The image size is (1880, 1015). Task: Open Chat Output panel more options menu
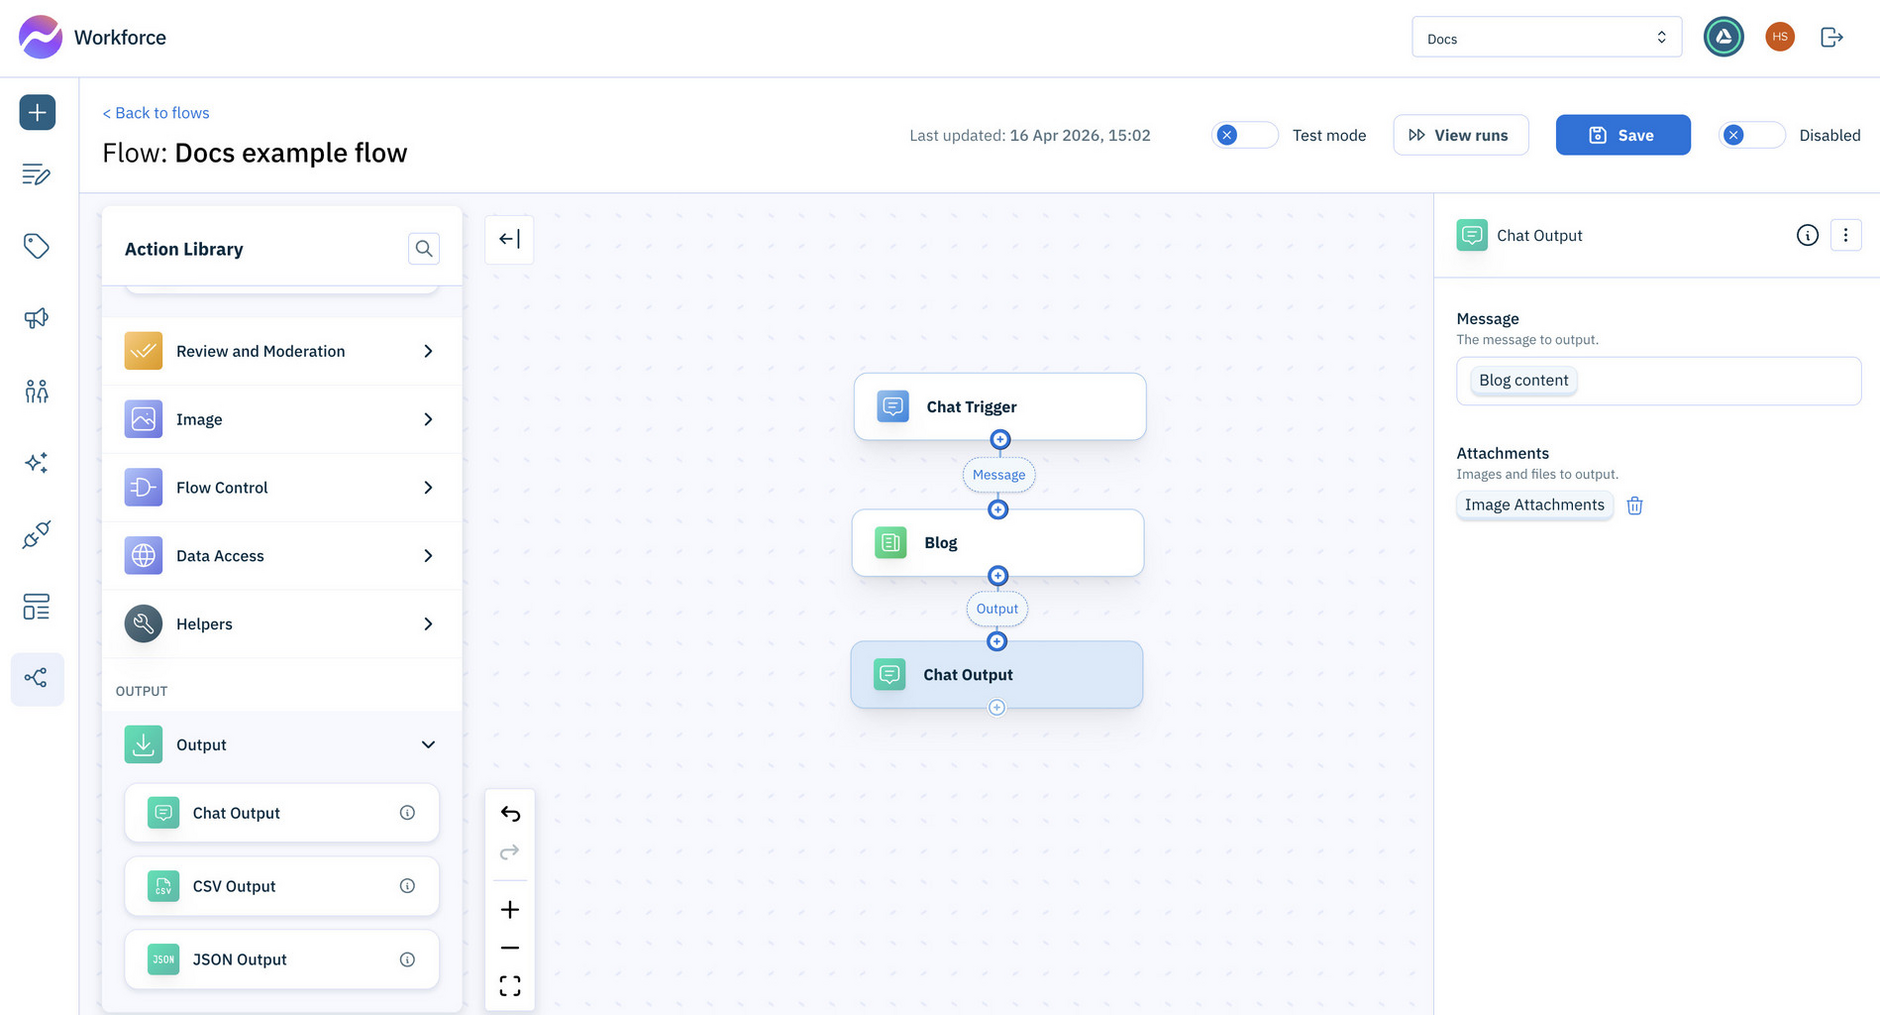click(x=1845, y=235)
